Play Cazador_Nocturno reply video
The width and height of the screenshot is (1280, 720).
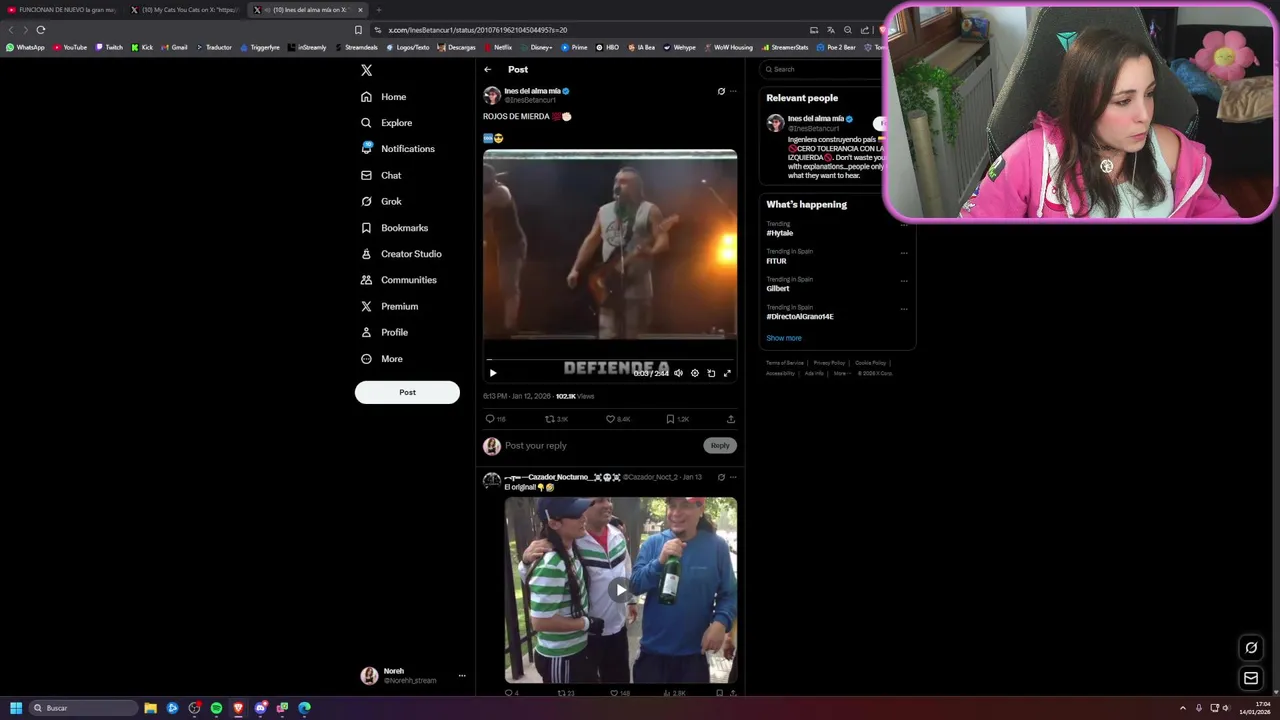(621, 590)
